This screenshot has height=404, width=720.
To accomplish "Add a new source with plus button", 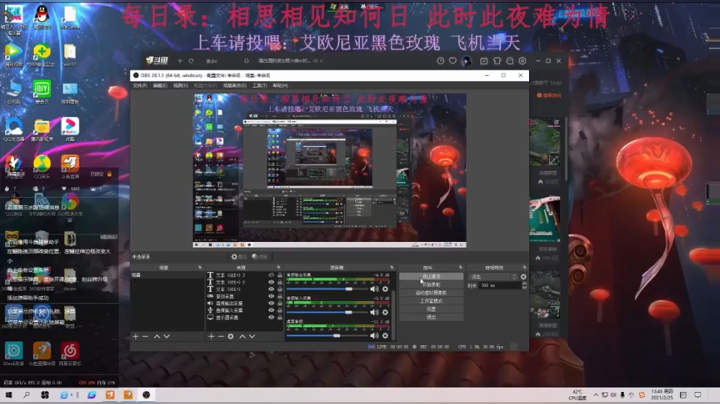I will click(211, 337).
